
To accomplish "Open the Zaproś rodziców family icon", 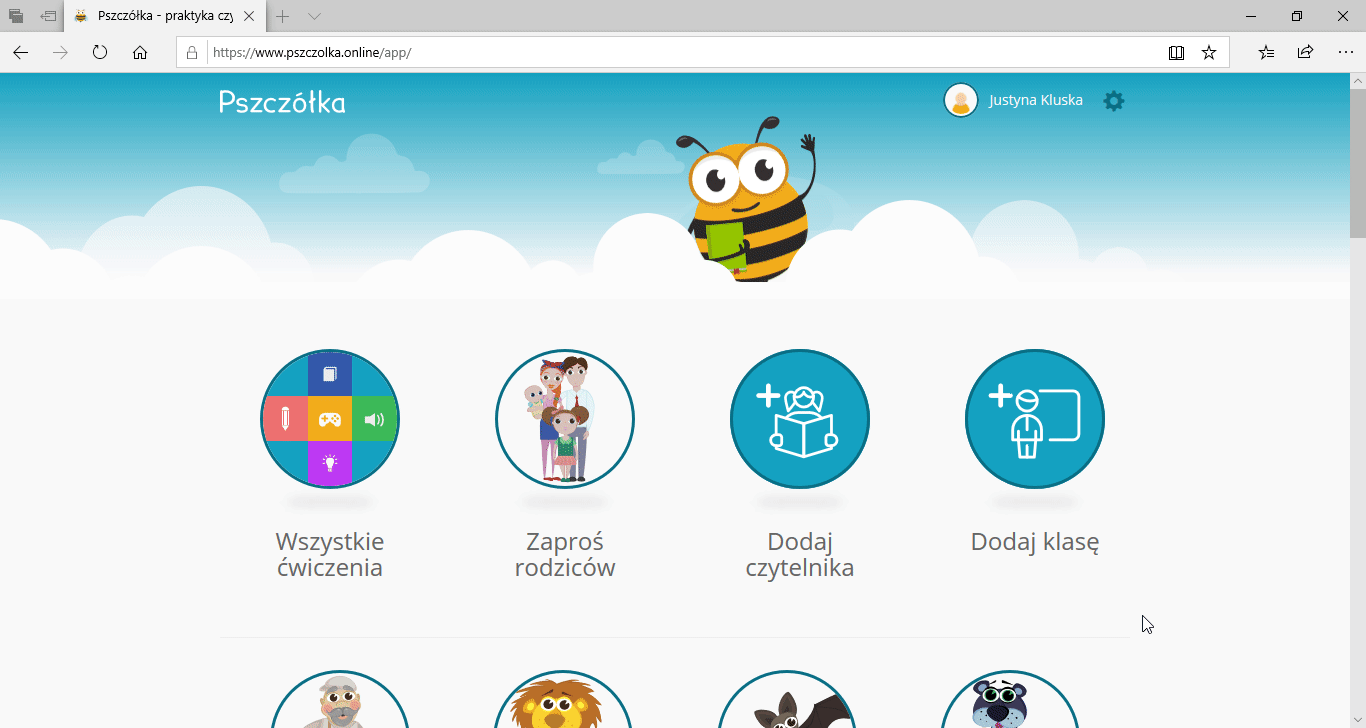I will tap(565, 419).
